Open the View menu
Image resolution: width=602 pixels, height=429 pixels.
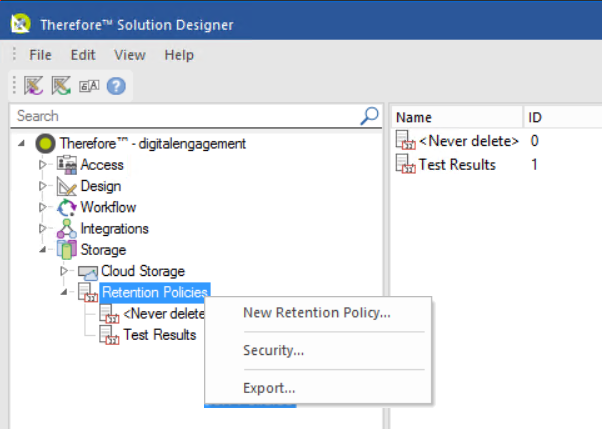point(130,55)
